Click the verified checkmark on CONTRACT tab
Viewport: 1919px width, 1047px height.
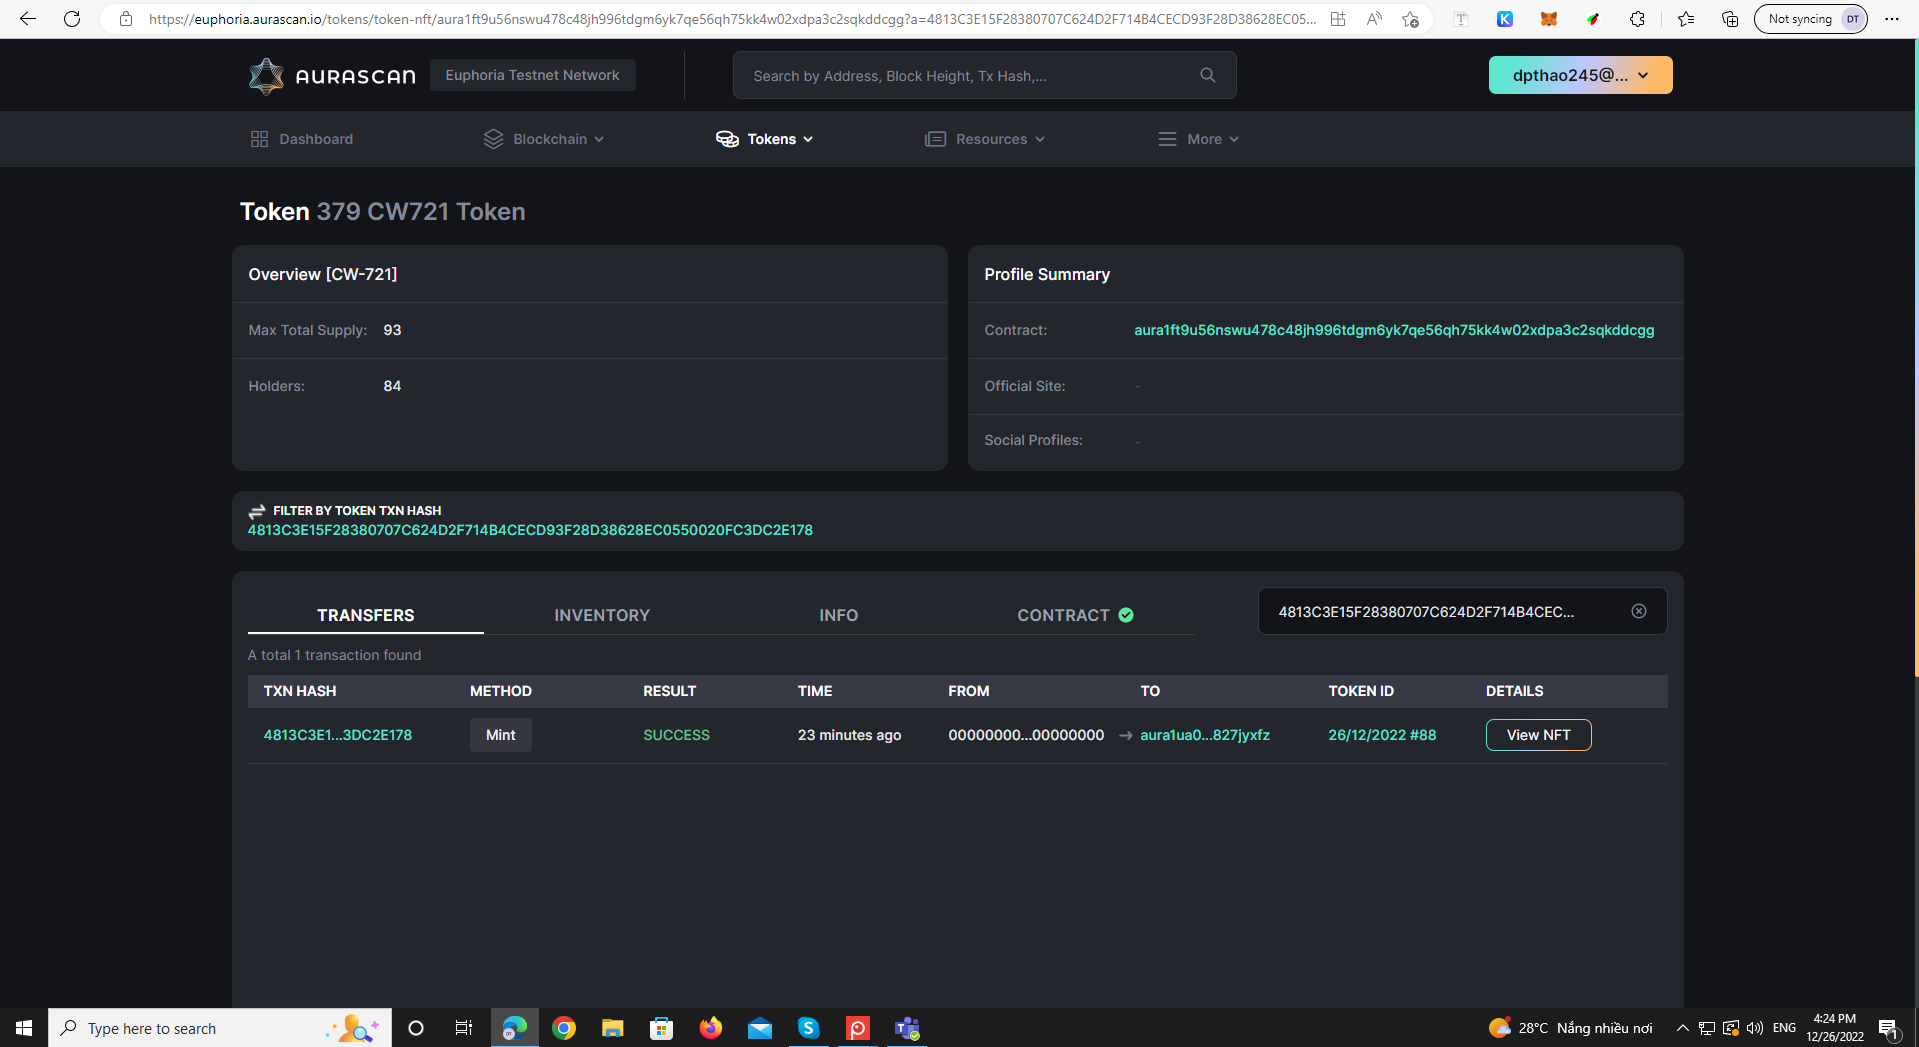1126,615
